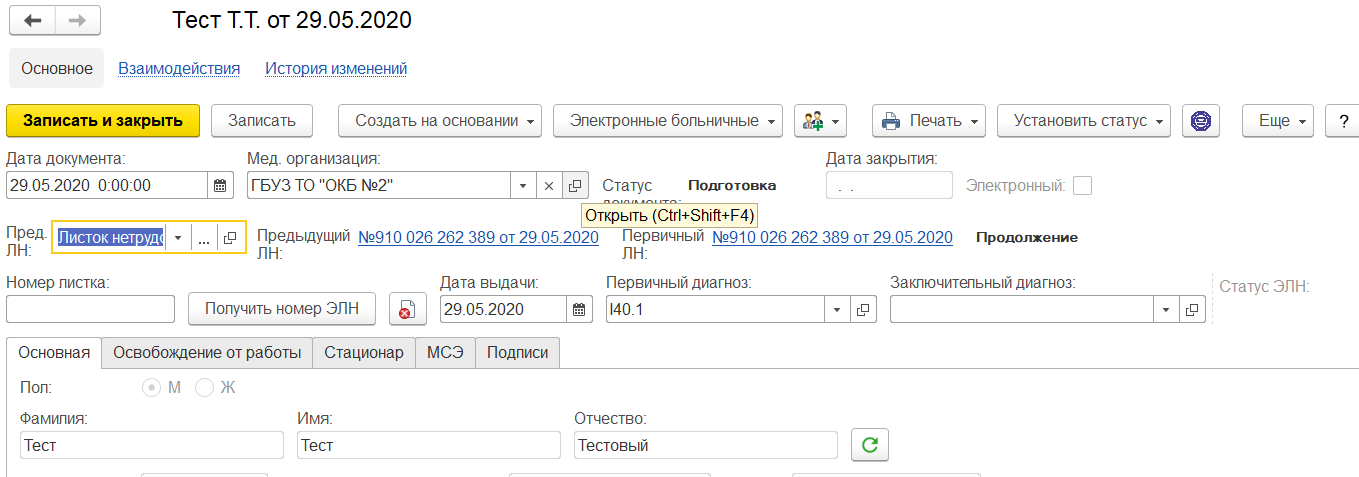The image size is (1359, 477).
Task: Switch to the Освобождение от работы tab
Action: coord(207,353)
